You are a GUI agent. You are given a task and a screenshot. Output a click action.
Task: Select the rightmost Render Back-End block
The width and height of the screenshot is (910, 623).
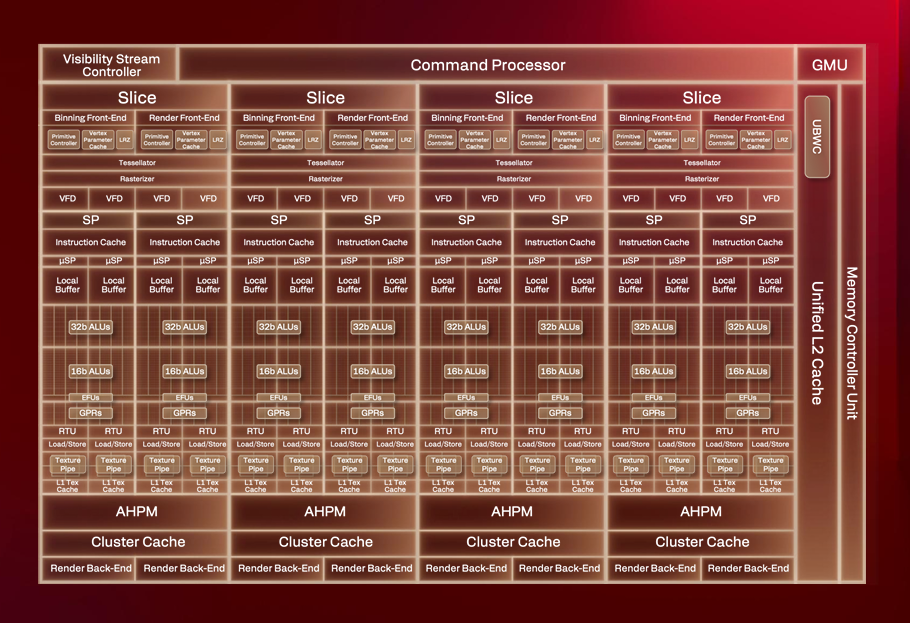(x=748, y=569)
